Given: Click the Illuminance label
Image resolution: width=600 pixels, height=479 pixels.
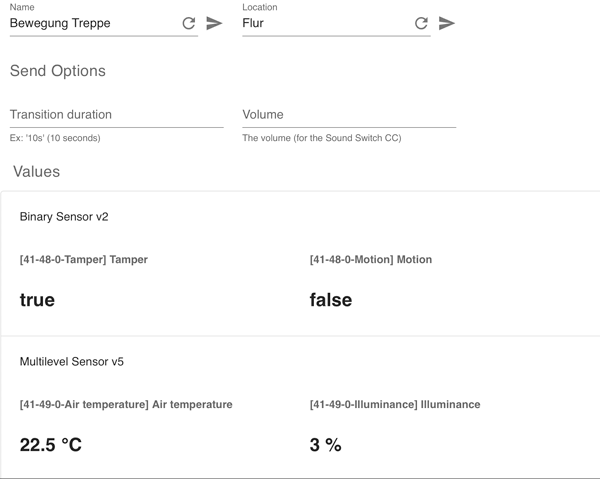Looking at the screenshot, I should pyautogui.click(x=395, y=405).
